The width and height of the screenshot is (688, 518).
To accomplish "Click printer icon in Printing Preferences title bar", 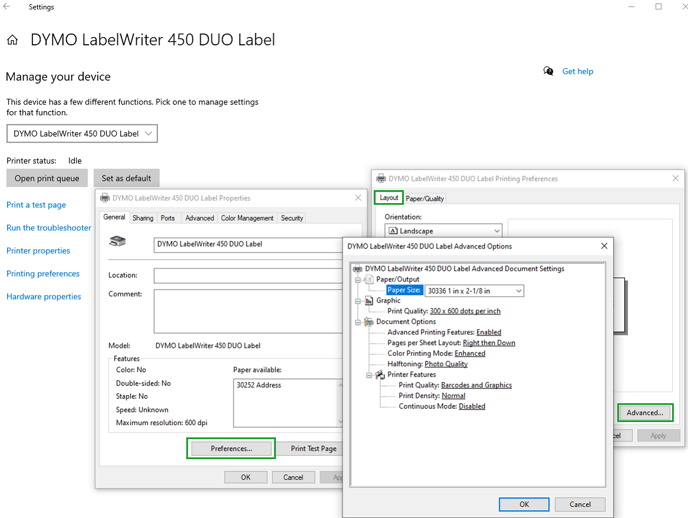I will 381,179.
